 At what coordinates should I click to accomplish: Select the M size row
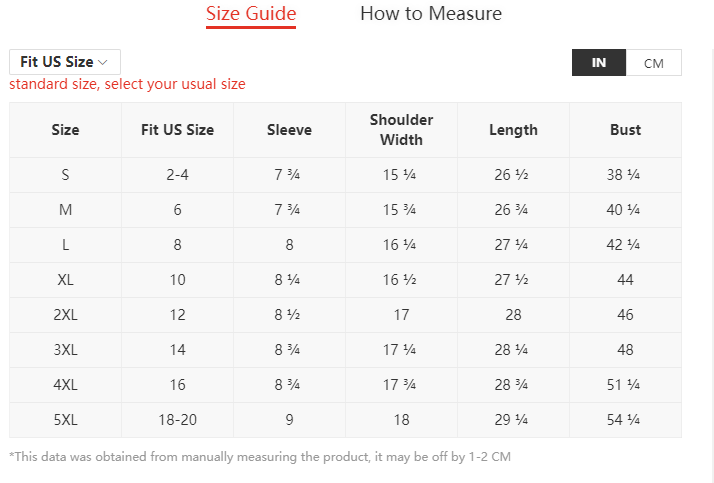65,210
